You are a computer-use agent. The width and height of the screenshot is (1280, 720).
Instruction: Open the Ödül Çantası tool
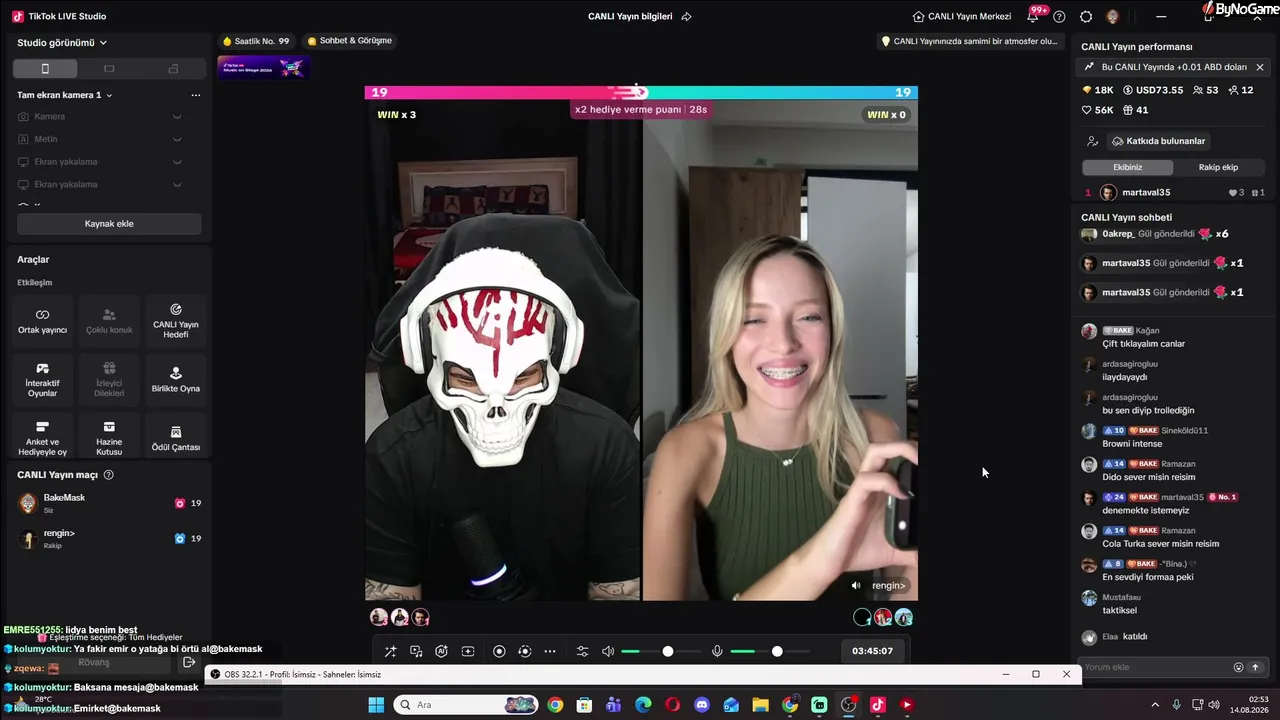(x=175, y=437)
